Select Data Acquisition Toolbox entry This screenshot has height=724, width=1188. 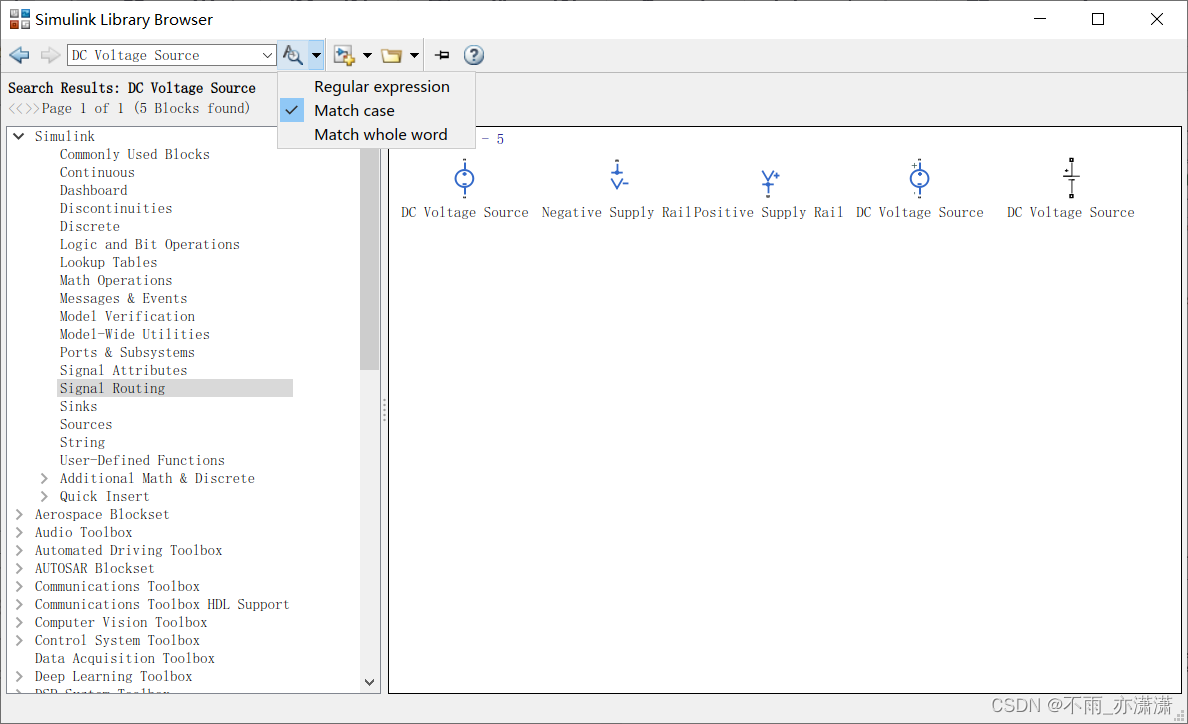124,659
